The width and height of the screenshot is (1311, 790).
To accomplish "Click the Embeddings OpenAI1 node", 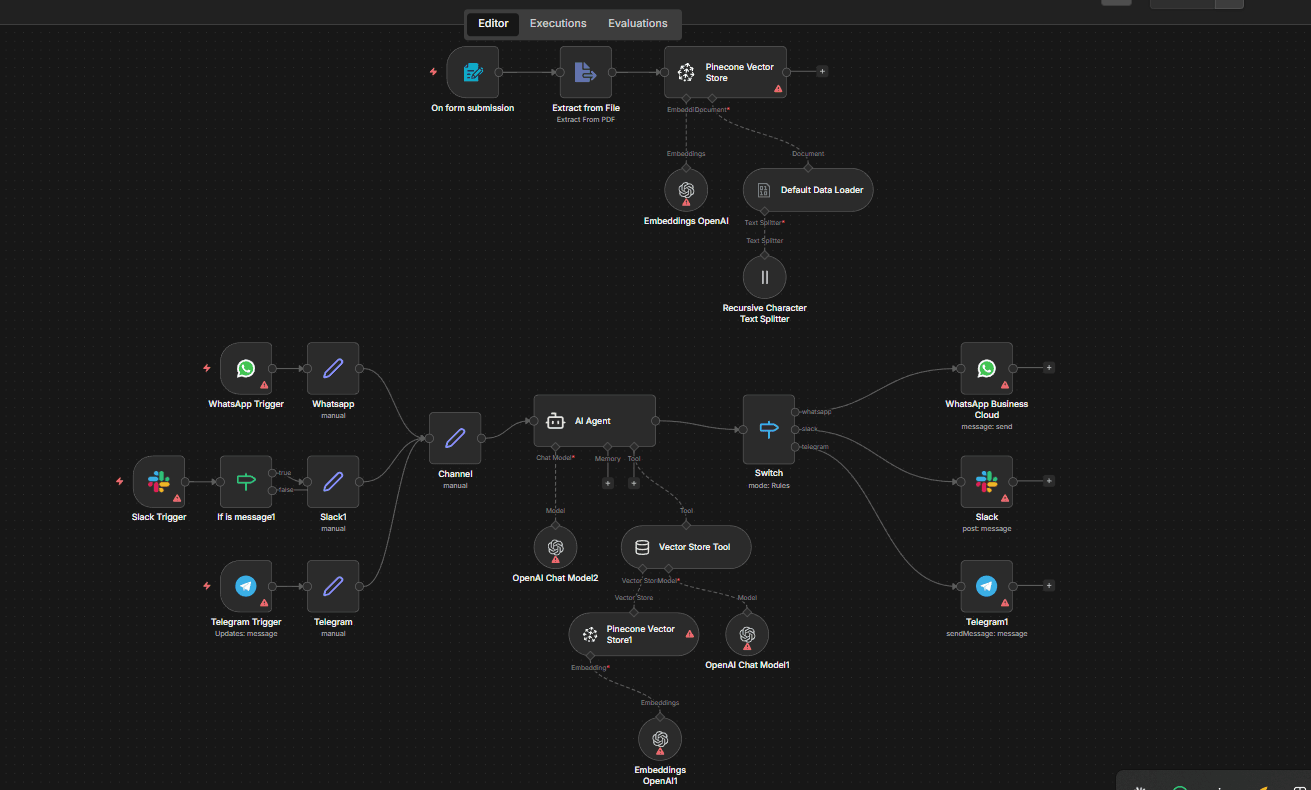I will 660,739.
